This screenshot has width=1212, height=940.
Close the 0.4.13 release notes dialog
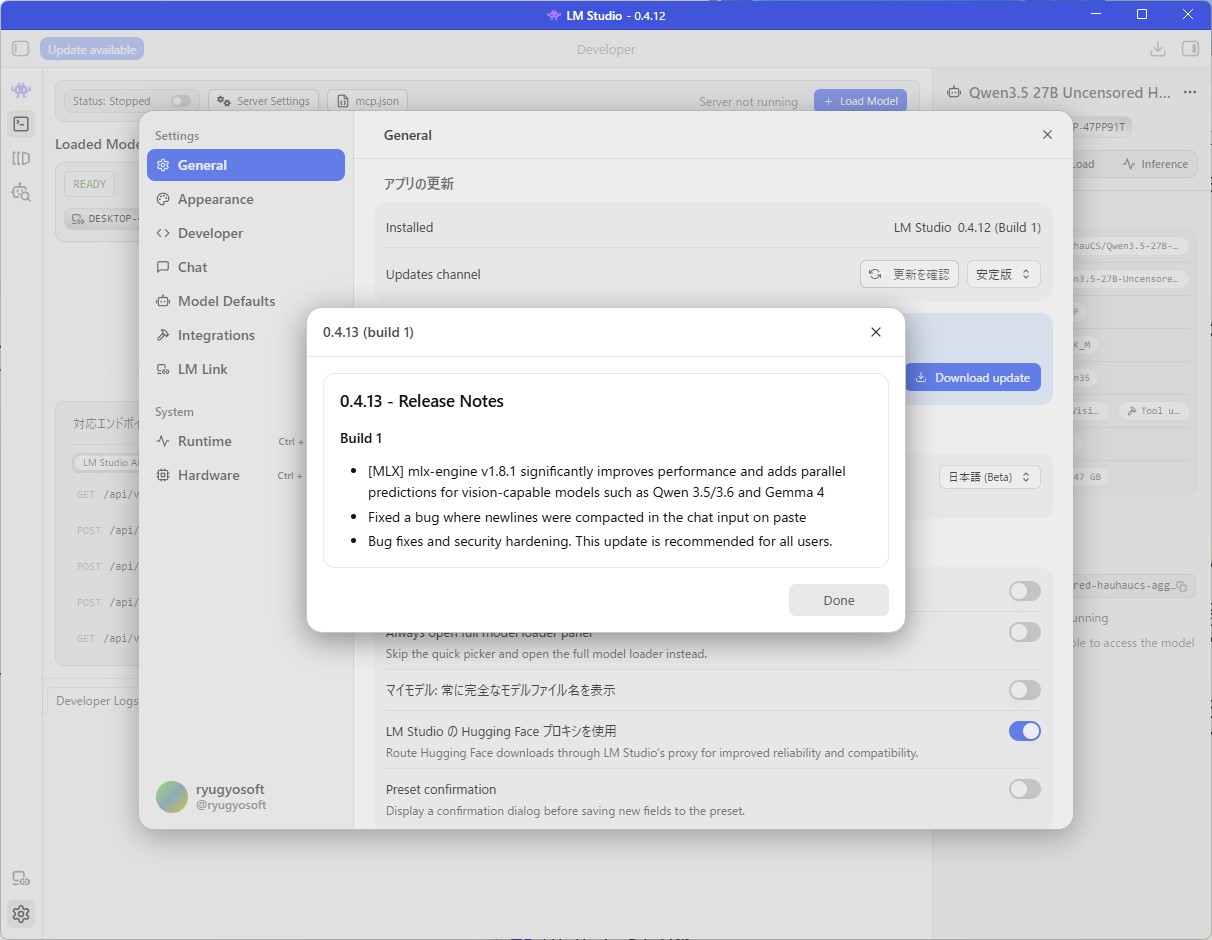pyautogui.click(x=876, y=332)
